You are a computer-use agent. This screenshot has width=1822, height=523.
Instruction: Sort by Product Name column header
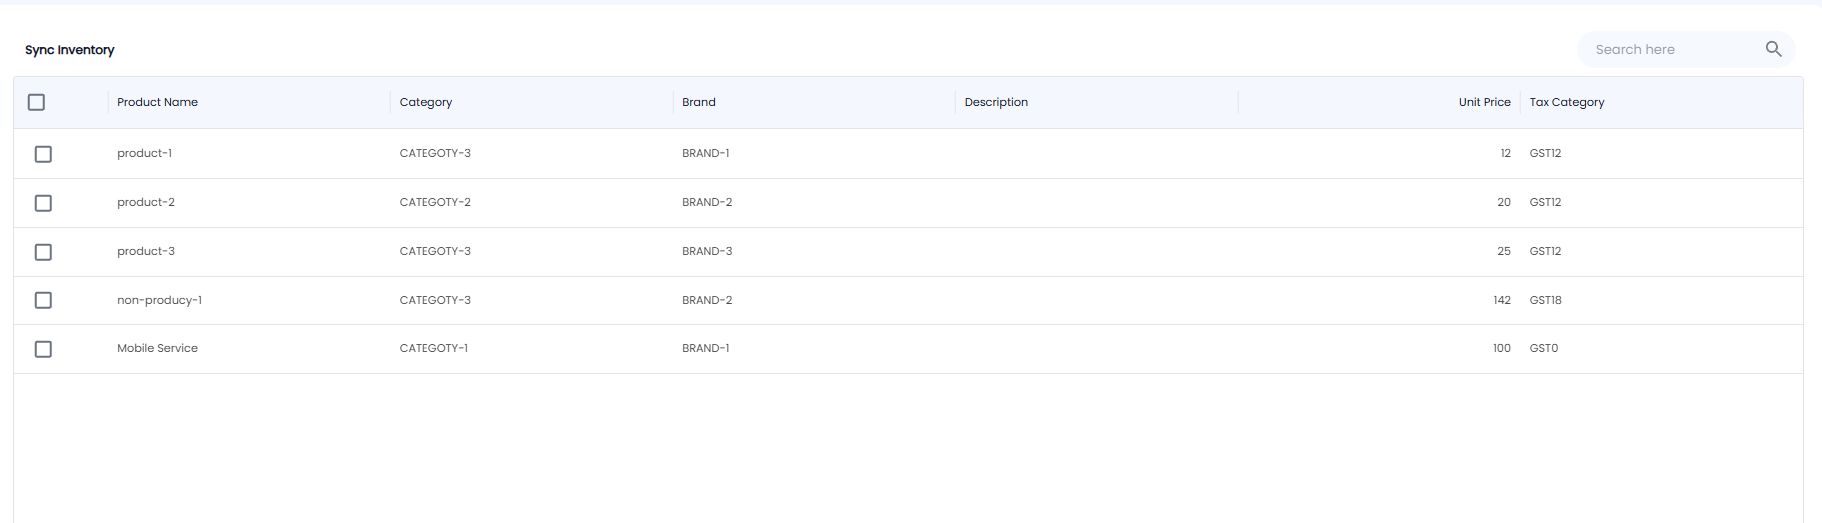(157, 102)
